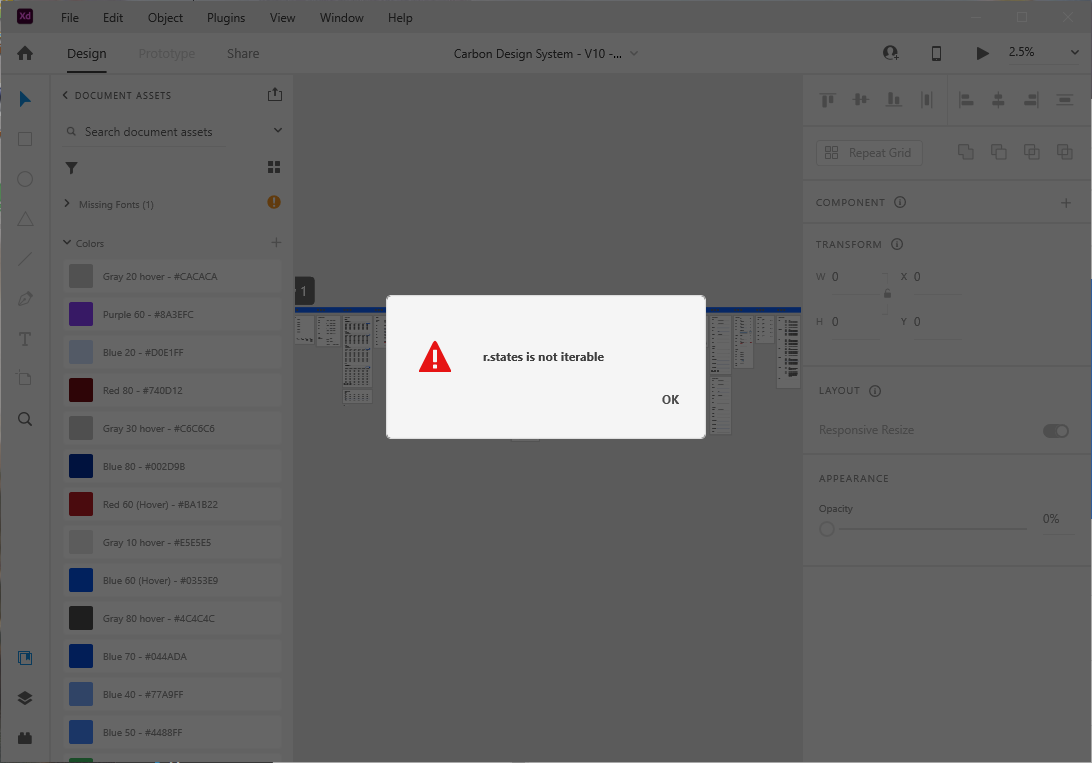Open the Layers panel

pyautogui.click(x=25, y=698)
